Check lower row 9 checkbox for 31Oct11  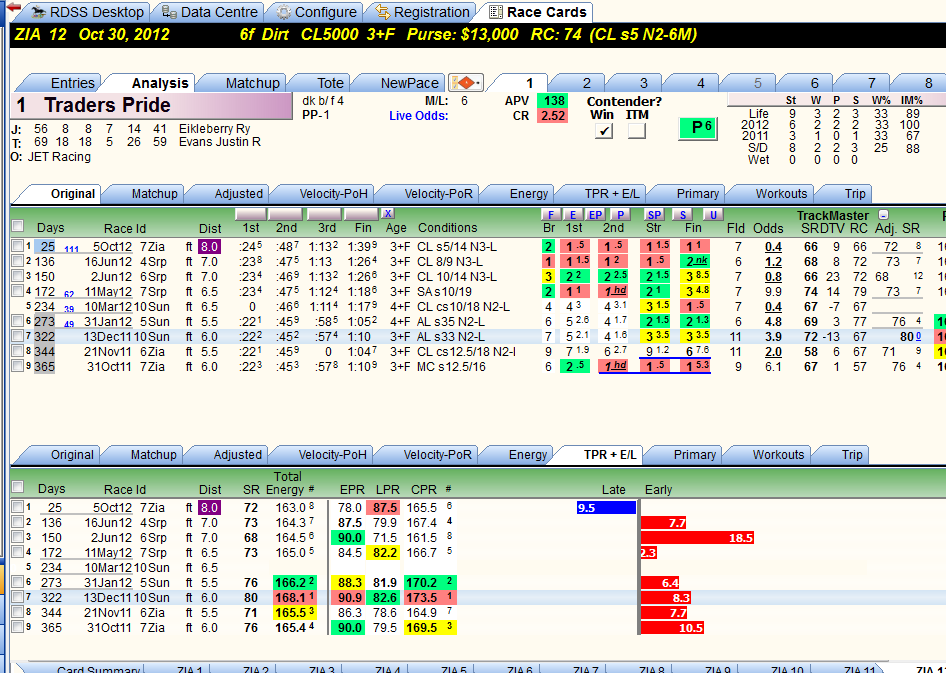point(17,627)
